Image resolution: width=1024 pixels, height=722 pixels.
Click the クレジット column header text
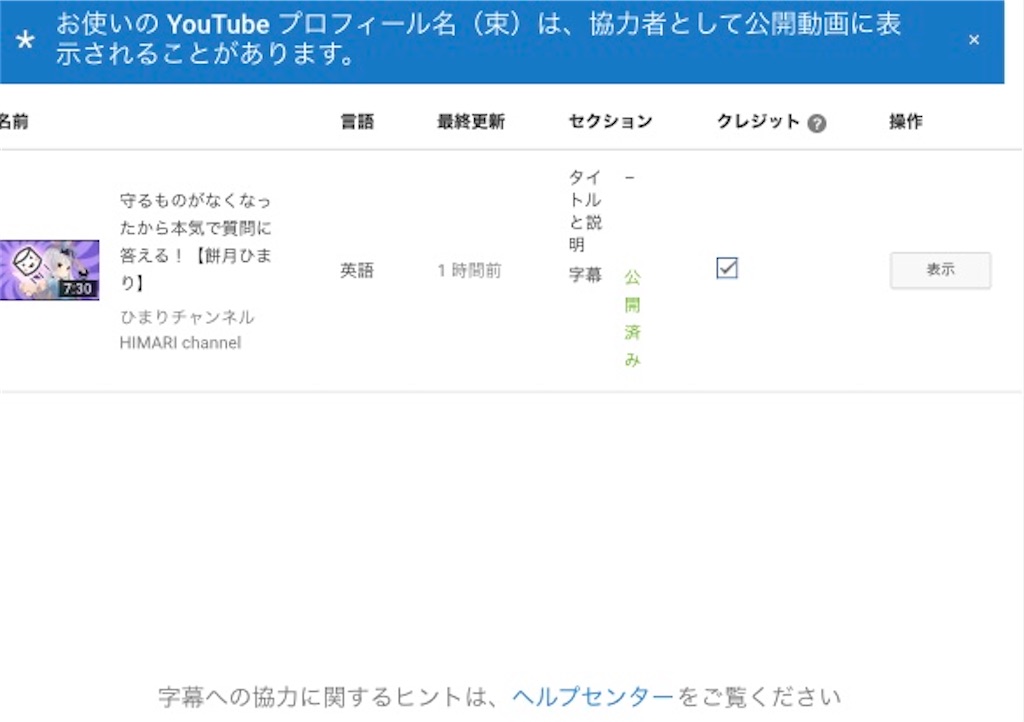click(x=758, y=121)
